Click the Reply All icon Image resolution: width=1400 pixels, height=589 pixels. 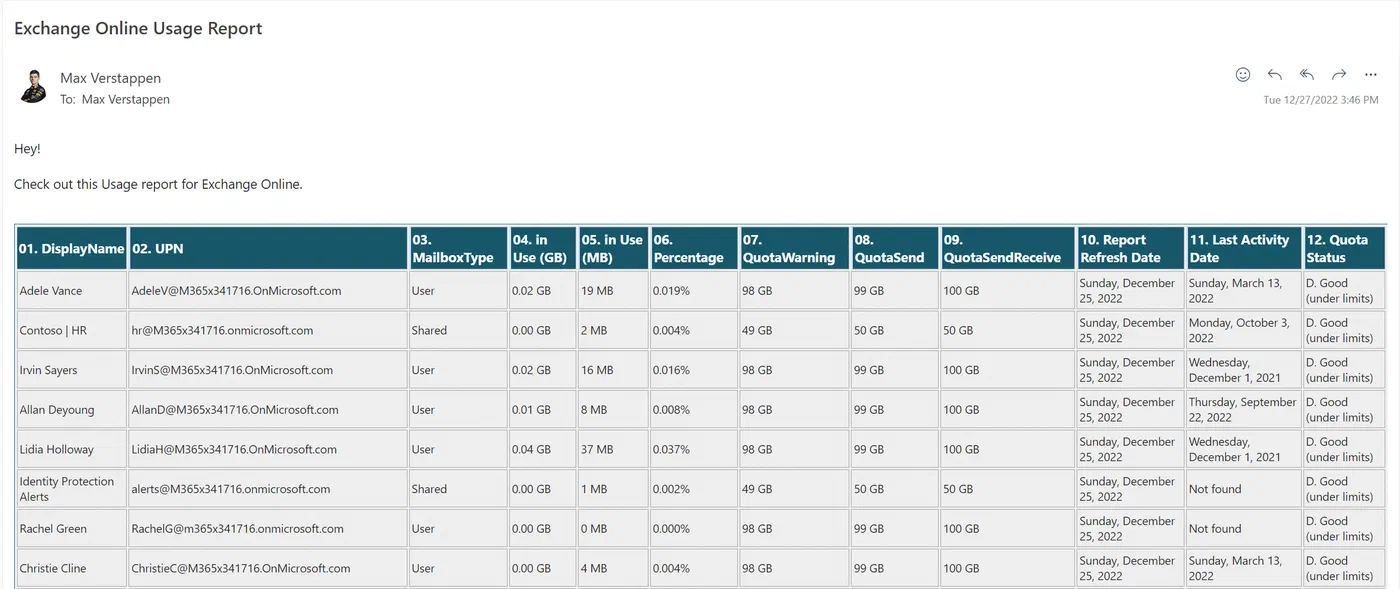[x=1307, y=75]
